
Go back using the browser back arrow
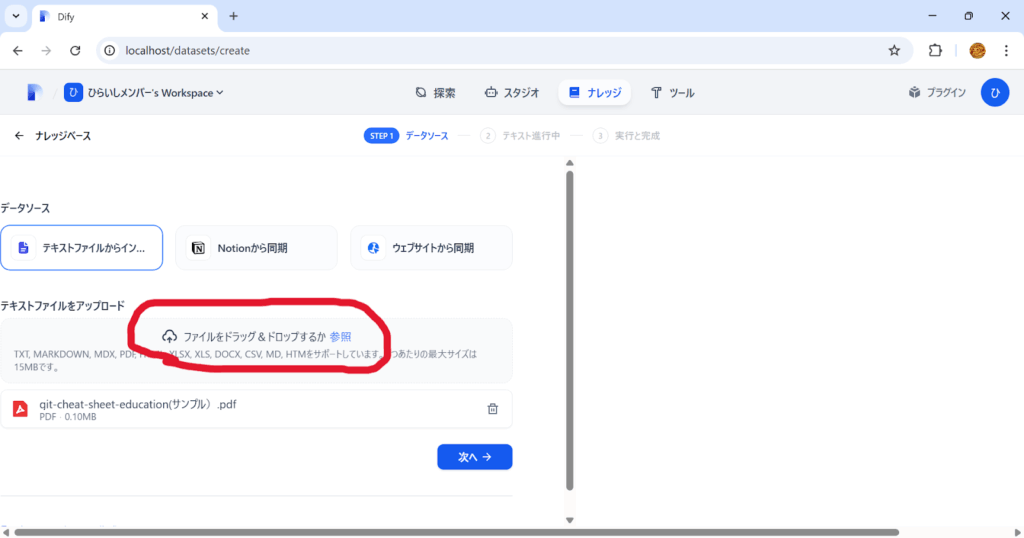point(18,50)
